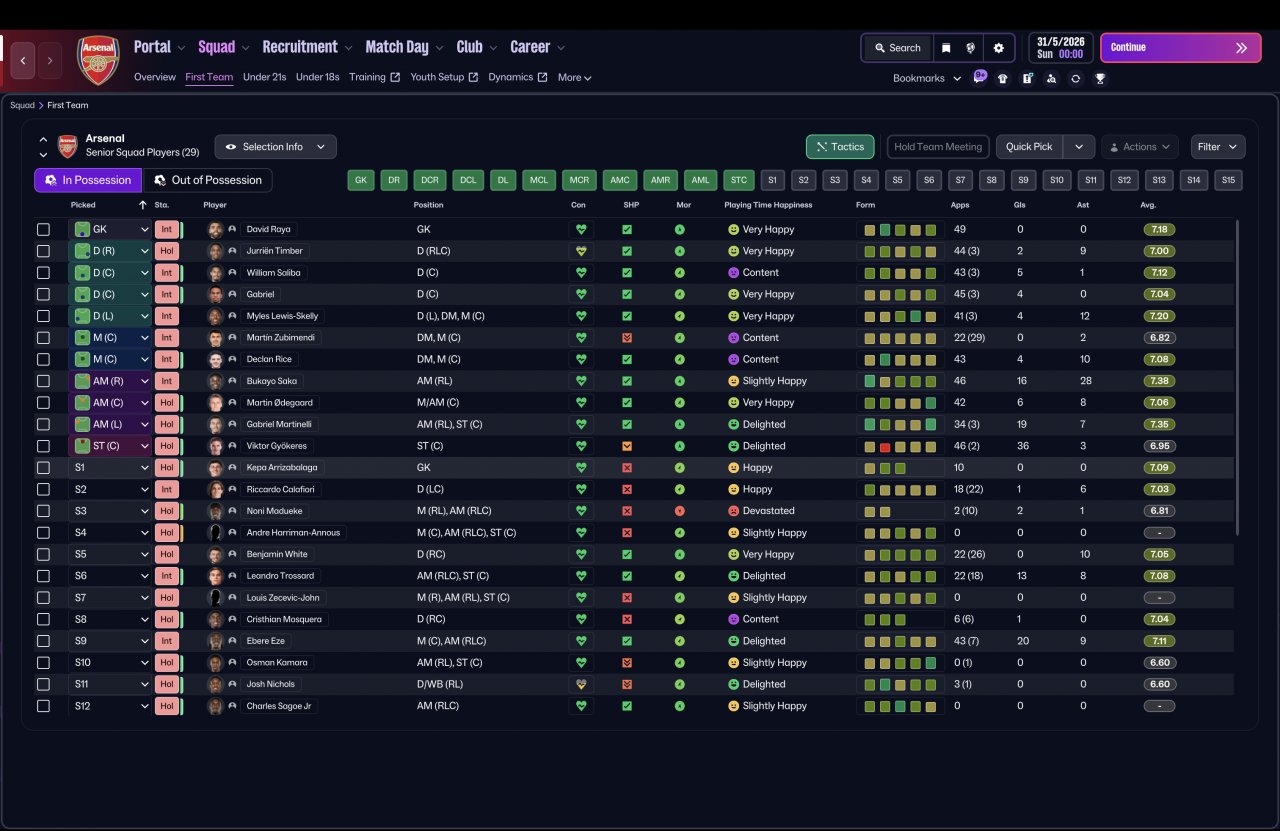Click Gabriel Martinelli's Hol status badge
This screenshot has width=1280, height=831.
point(167,424)
